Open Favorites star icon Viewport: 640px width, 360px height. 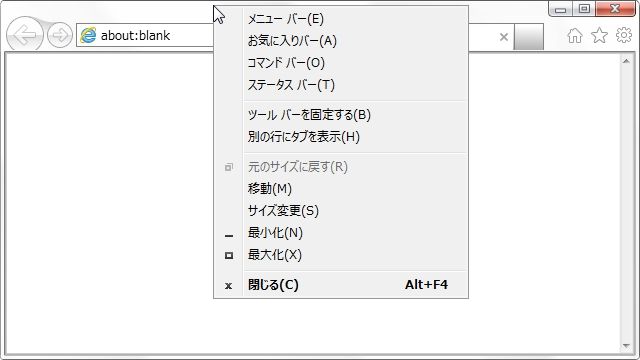click(599, 36)
